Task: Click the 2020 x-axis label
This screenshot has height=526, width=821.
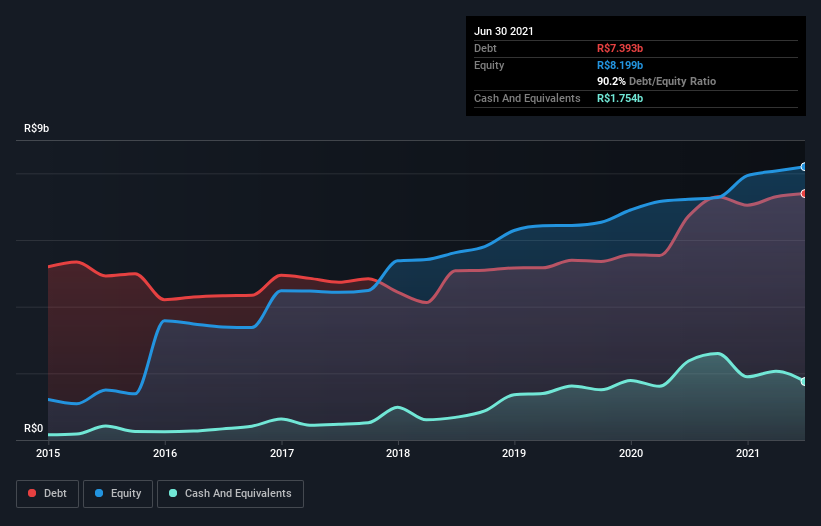Action: tap(631, 453)
